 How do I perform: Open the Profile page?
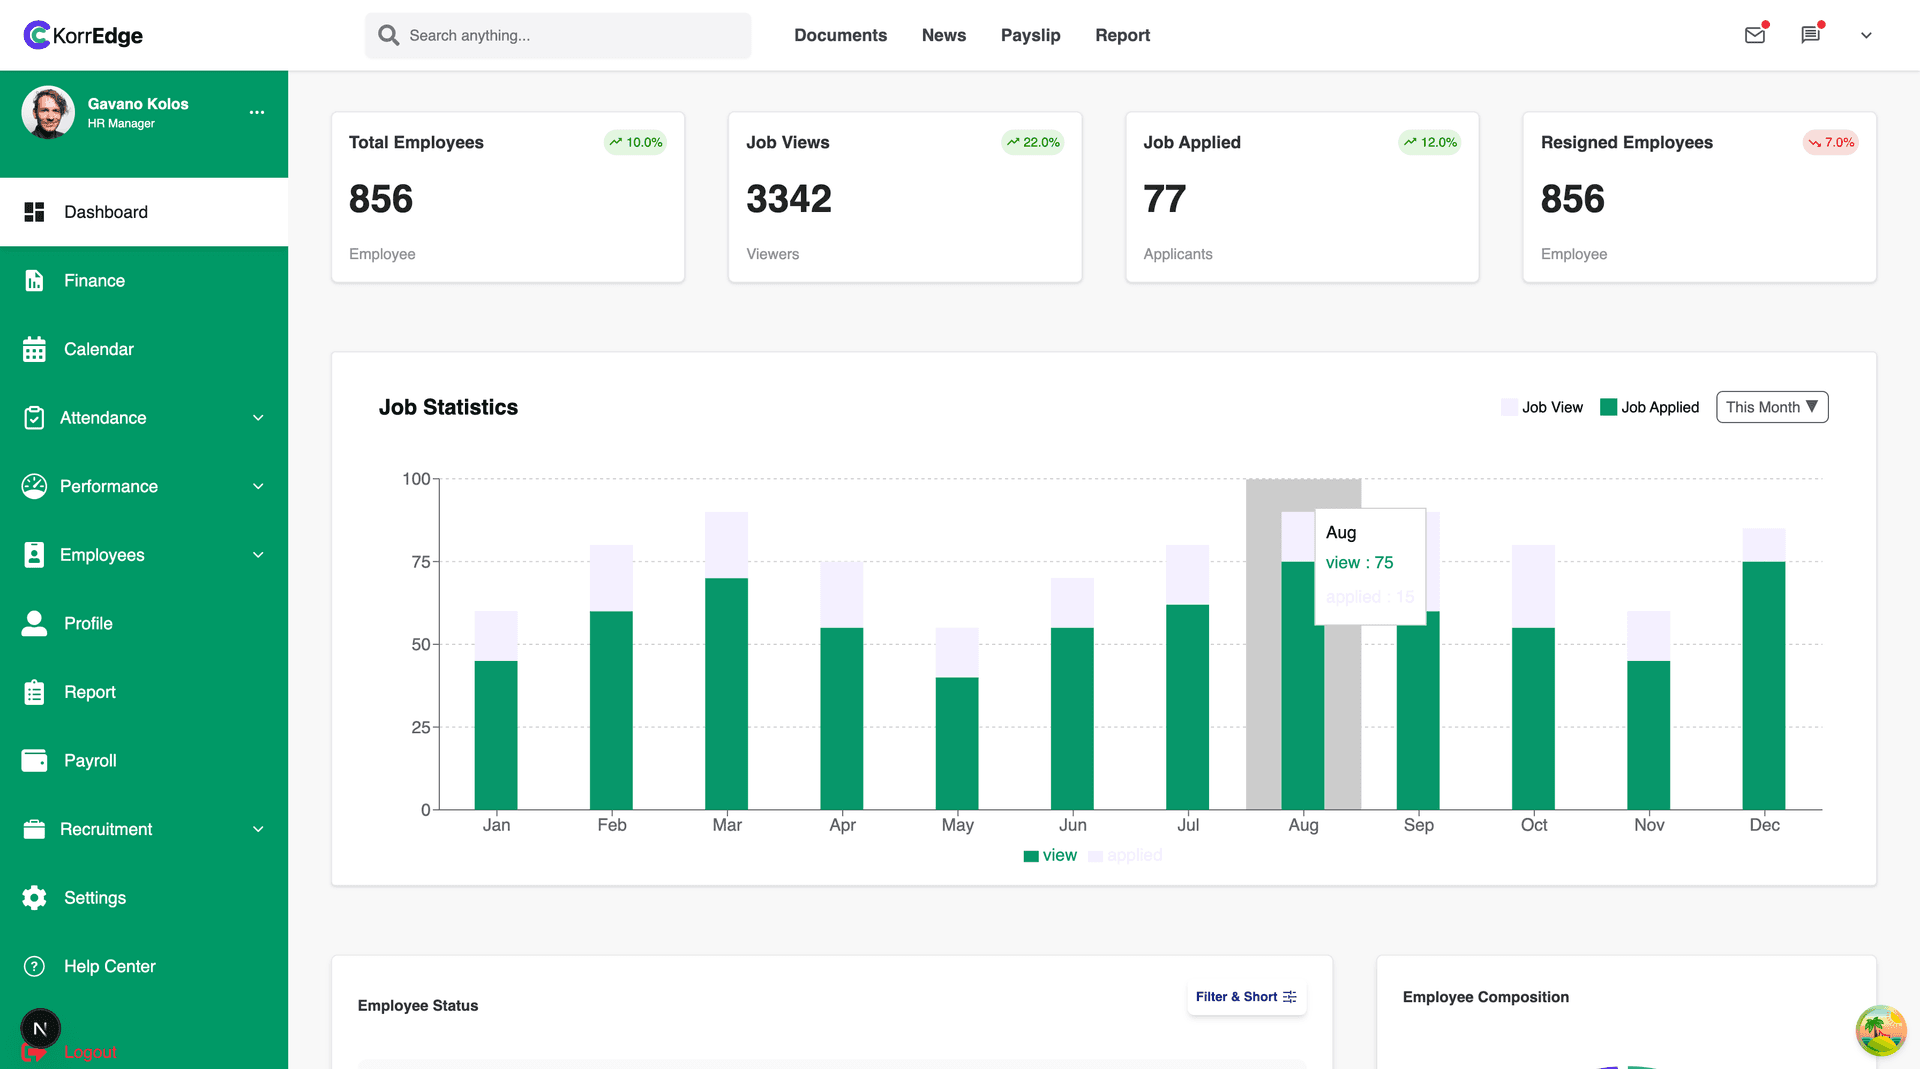pos(88,623)
